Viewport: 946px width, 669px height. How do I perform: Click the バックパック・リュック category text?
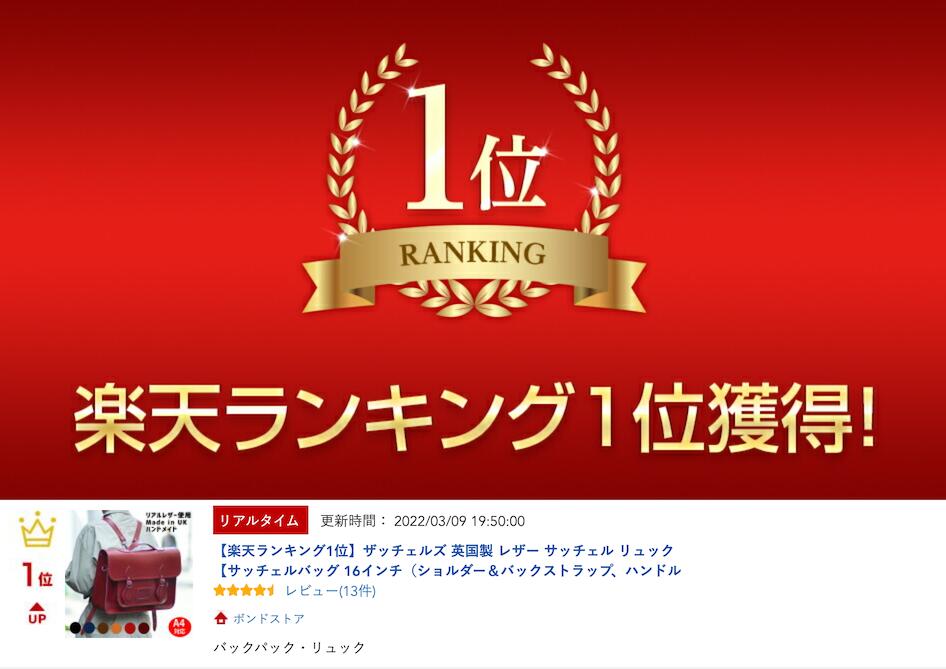click(289, 647)
